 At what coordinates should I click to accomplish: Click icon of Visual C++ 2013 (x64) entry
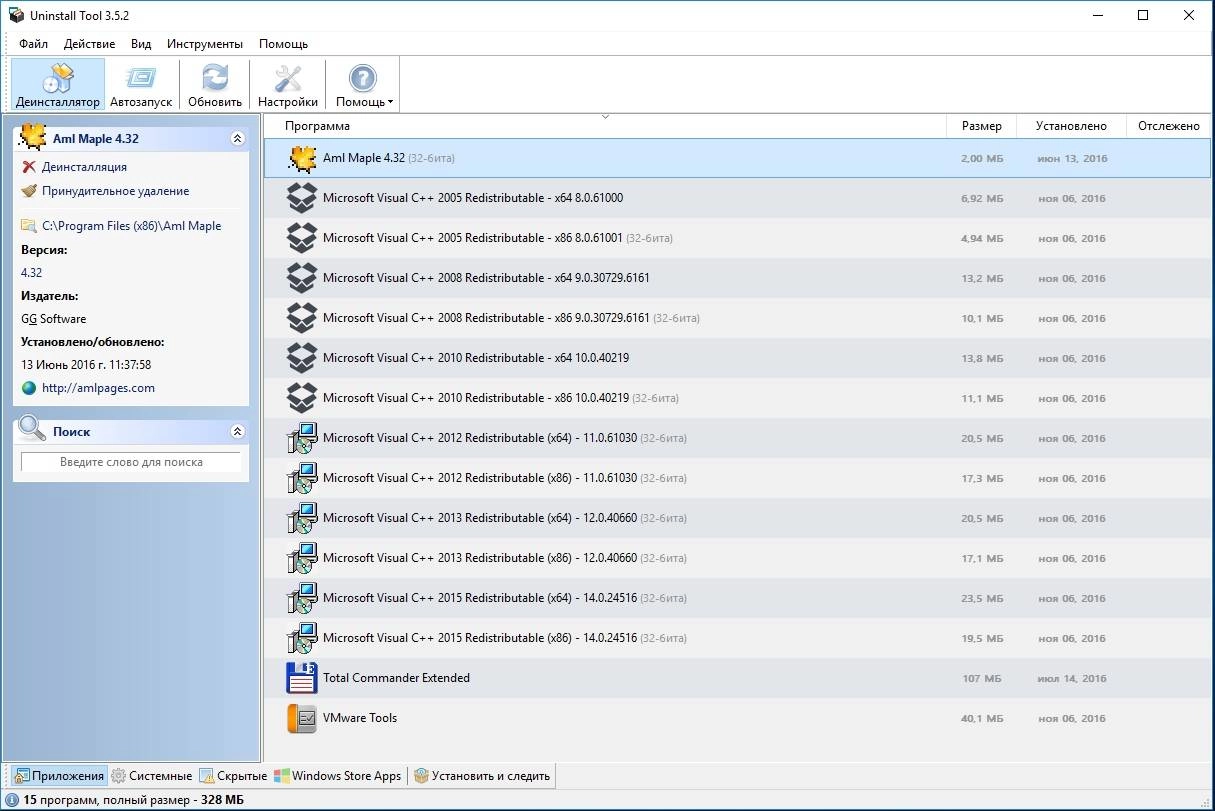(302, 518)
